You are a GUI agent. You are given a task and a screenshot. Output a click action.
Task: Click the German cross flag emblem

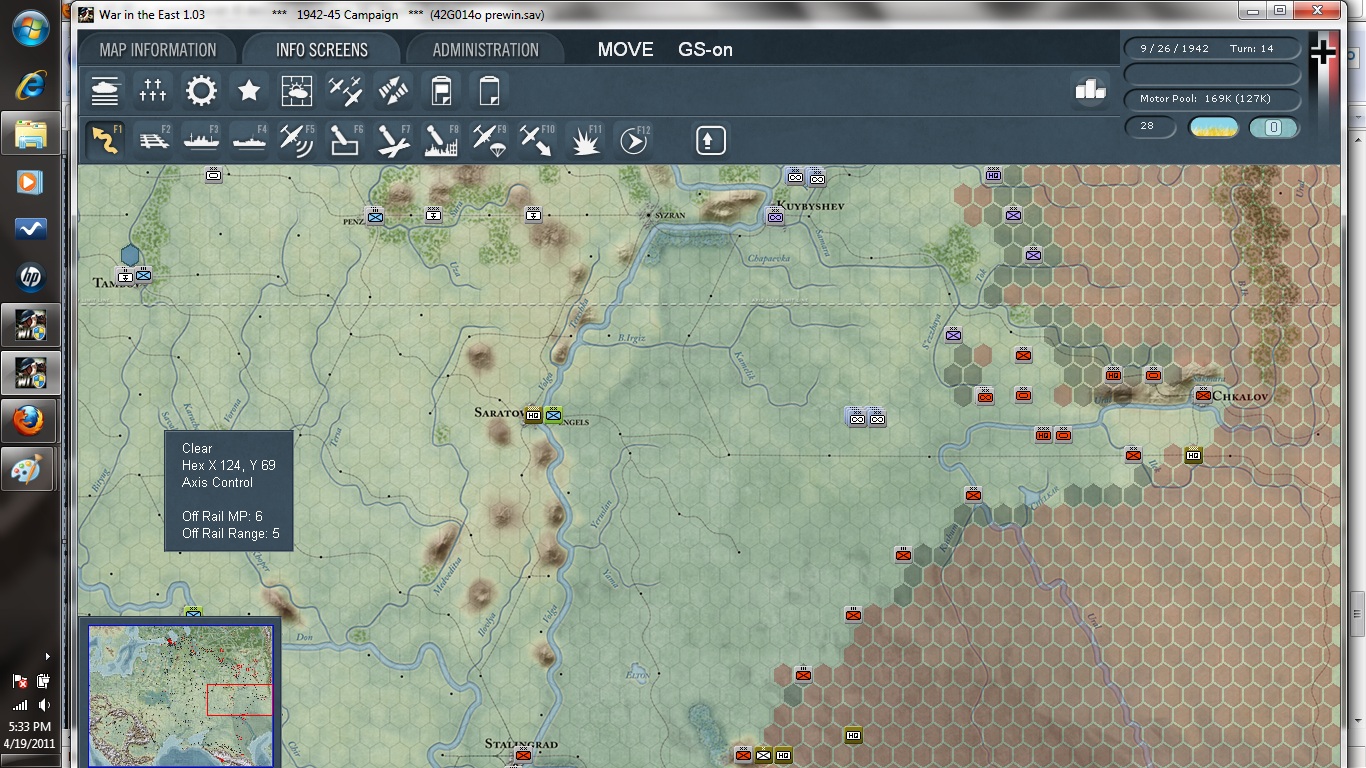point(1323,52)
